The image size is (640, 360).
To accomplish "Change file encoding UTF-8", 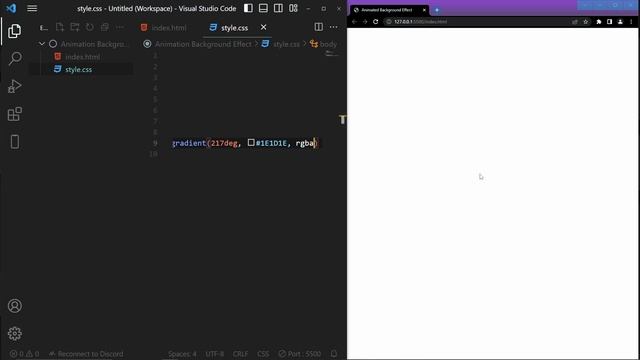I will point(215,354).
